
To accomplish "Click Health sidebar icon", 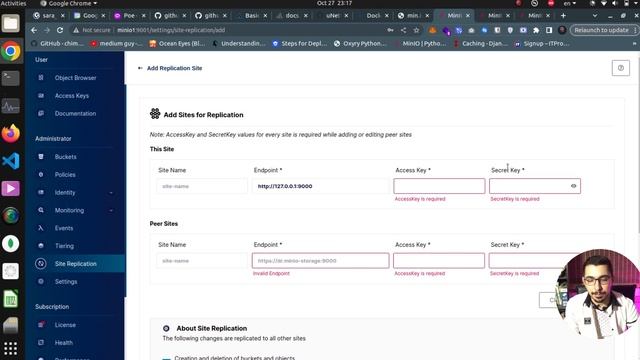I will point(41,343).
